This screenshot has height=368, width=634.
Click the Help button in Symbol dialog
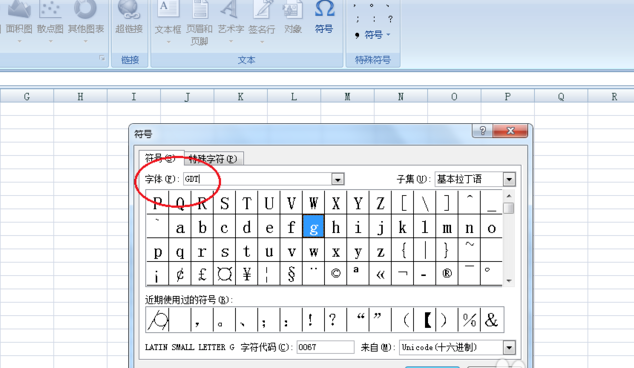click(x=482, y=131)
